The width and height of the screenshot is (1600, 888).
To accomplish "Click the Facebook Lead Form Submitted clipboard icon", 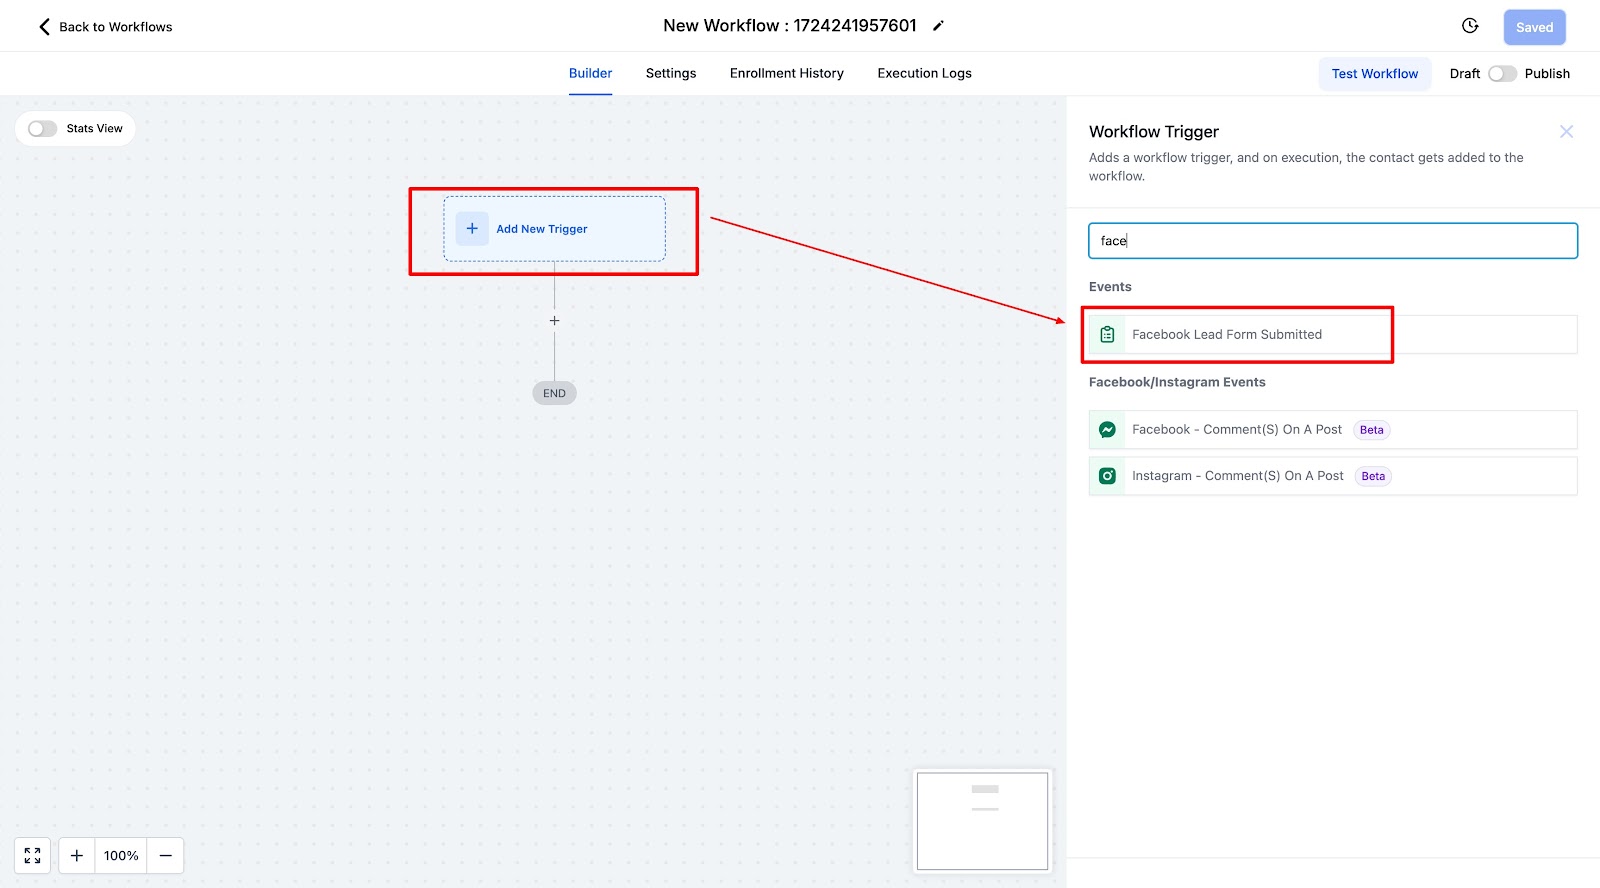I will pyautogui.click(x=1107, y=334).
